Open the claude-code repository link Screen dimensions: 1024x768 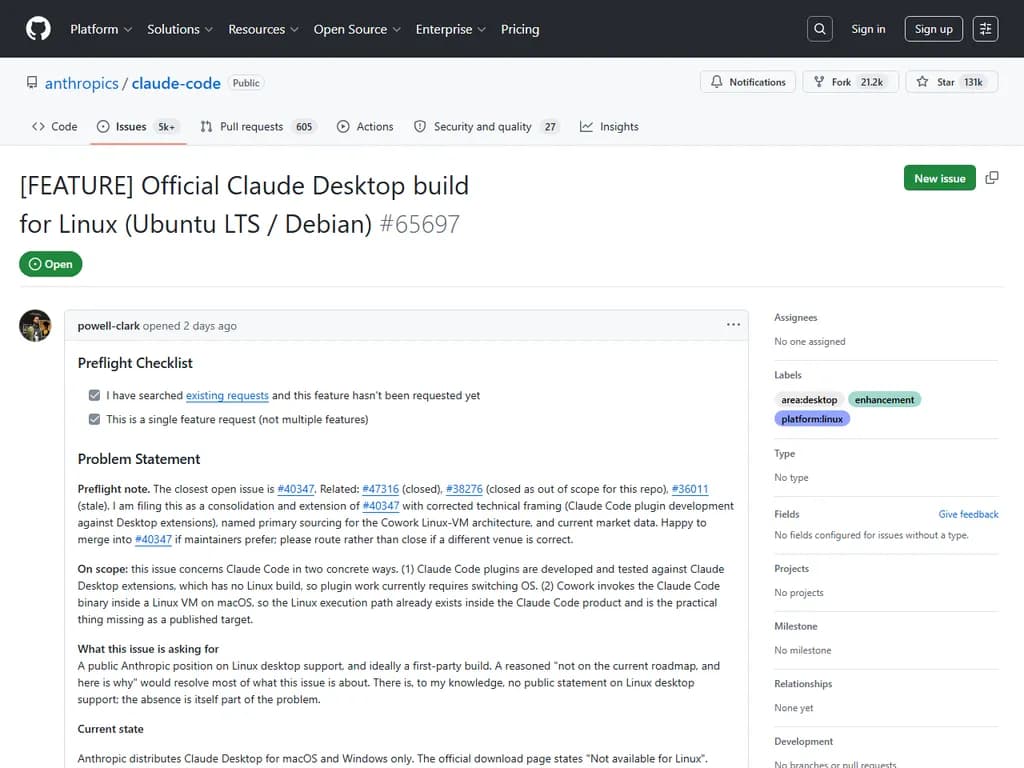[x=176, y=83]
